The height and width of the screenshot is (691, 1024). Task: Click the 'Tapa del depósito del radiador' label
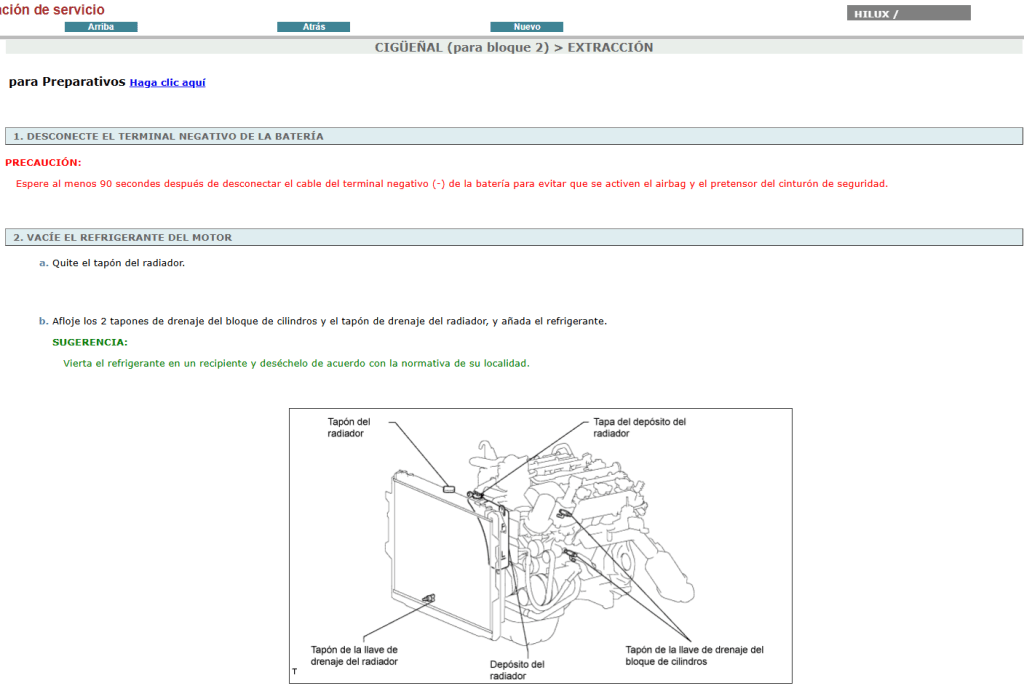pos(639,428)
